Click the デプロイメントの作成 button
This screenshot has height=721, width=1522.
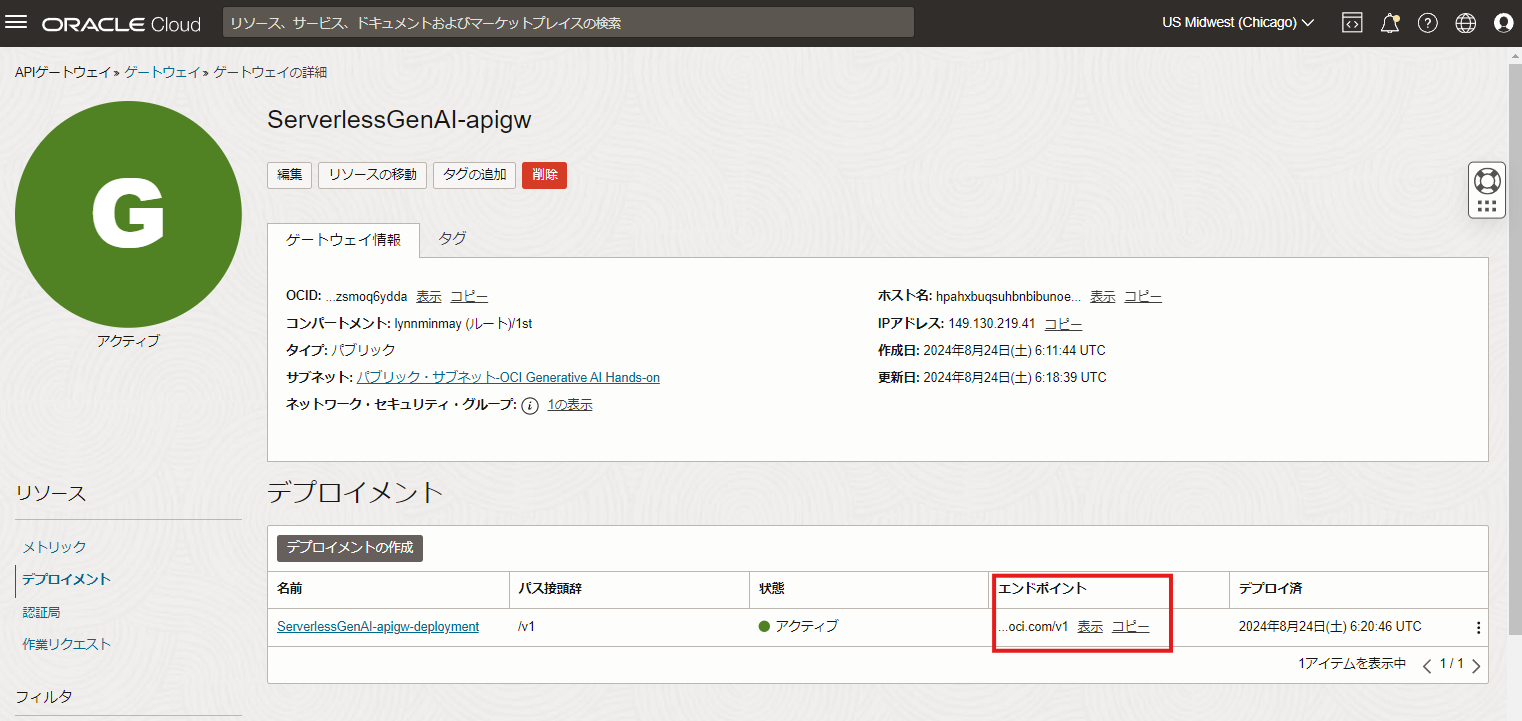pos(350,548)
